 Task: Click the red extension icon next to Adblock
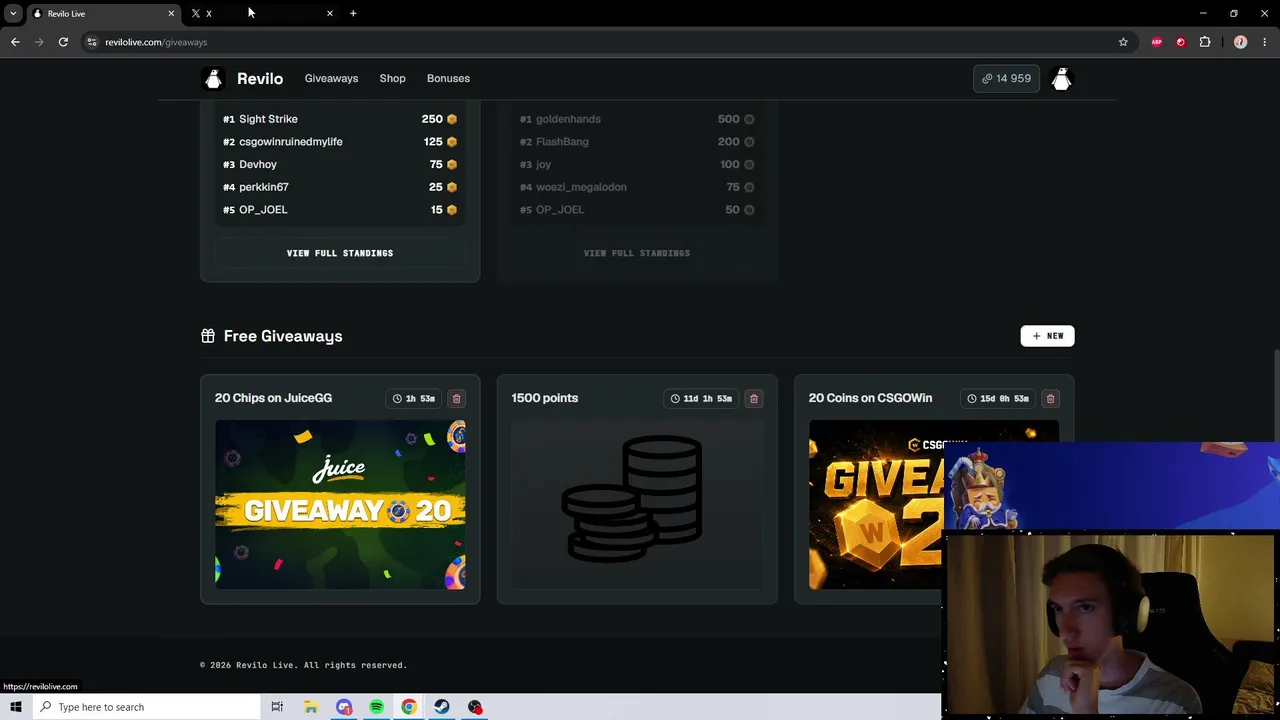pyautogui.click(x=1181, y=42)
